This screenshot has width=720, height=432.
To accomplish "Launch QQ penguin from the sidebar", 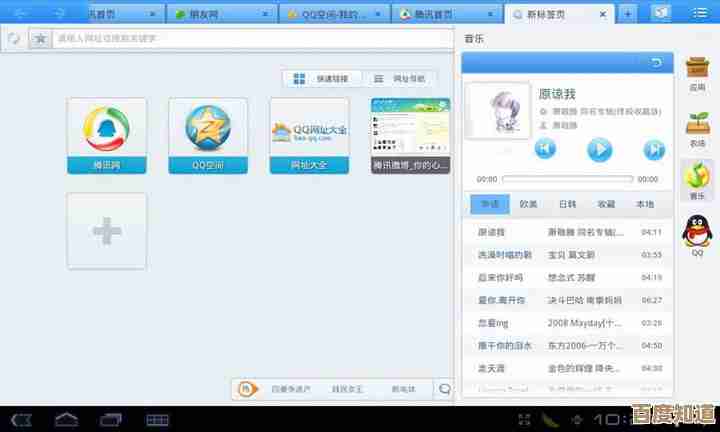I will (x=697, y=236).
